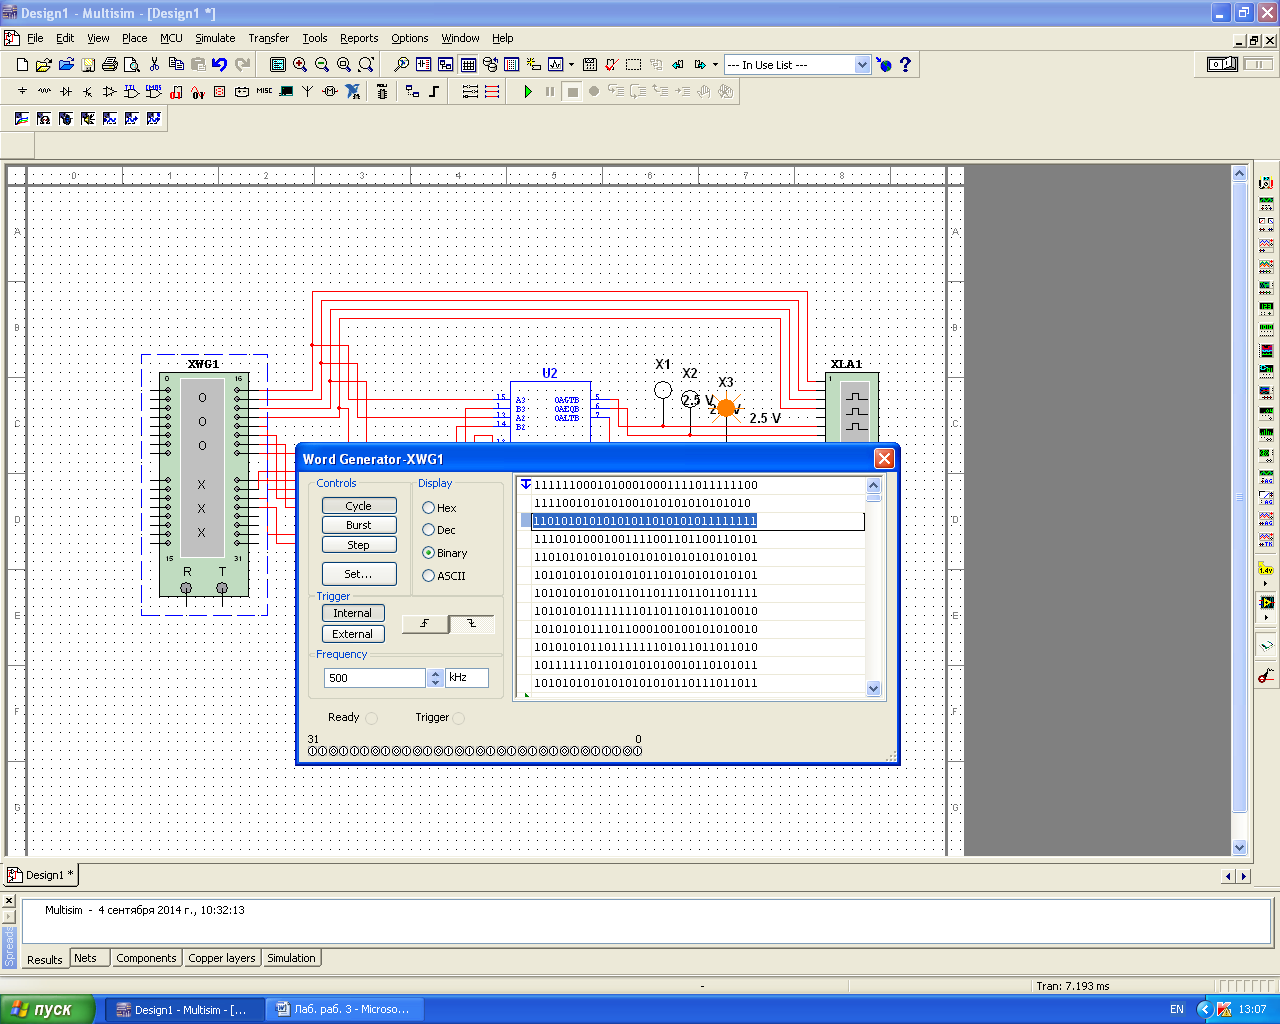Expand the Grapher dropdown arrow
Viewport: 1280px width, 1024px height.
(x=571, y=64)
